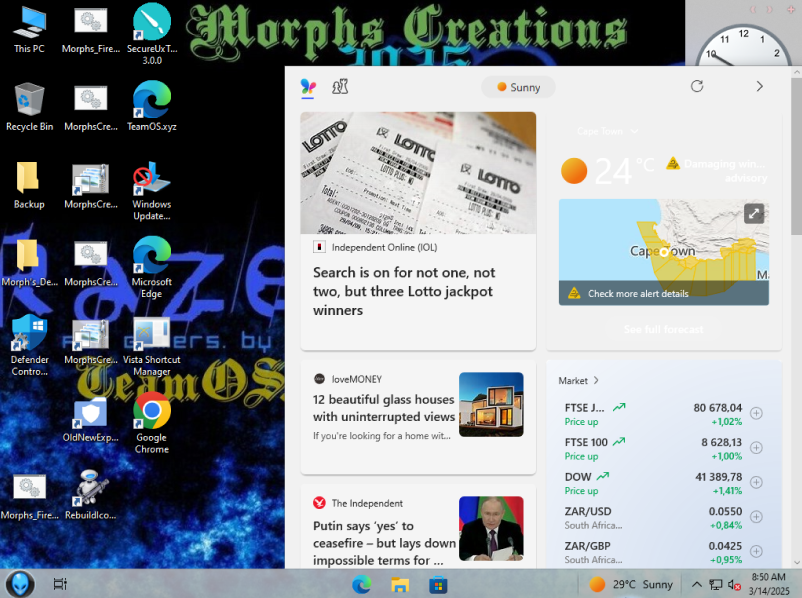Viewport: 802px width, 598px height.
Task: Open the This PC desktop icon
Action: coord(29,29)
